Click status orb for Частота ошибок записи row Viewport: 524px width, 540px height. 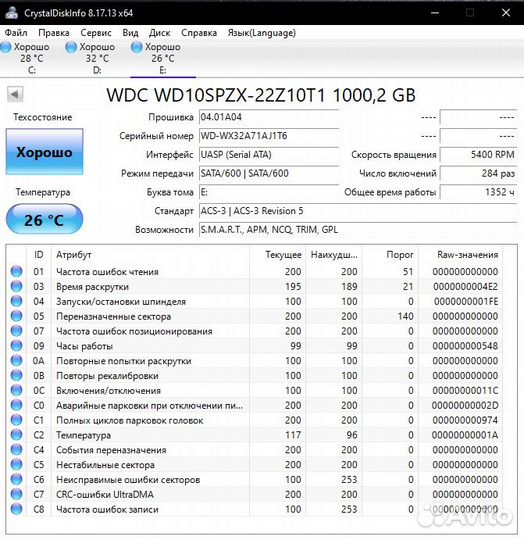point(16,509)
